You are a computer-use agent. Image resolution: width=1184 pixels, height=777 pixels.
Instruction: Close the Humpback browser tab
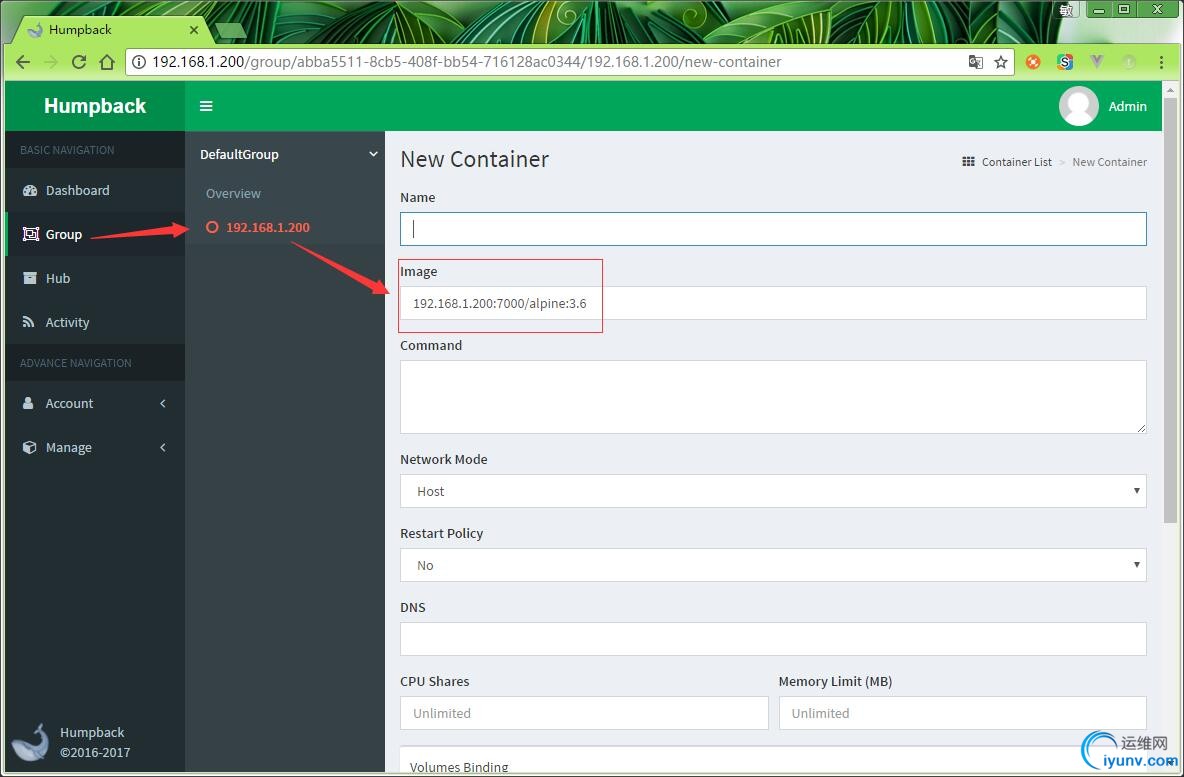(x=194, y=29)
